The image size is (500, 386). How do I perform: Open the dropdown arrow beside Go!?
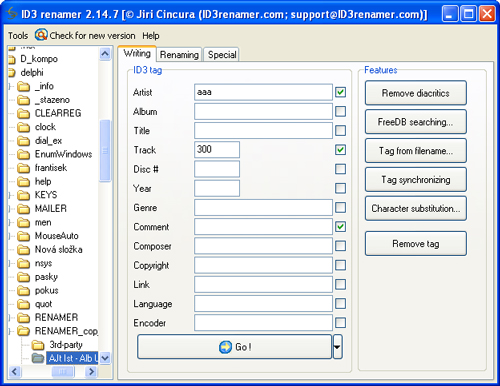pyautogui.click(x=337, y=347)
